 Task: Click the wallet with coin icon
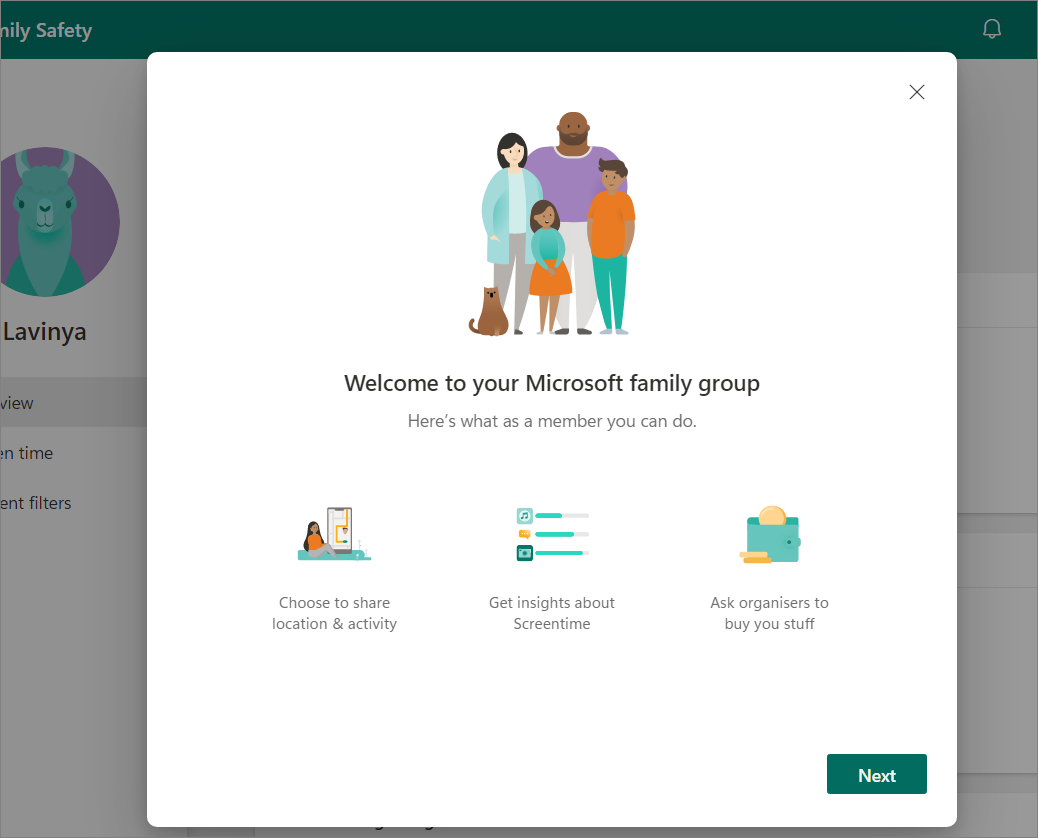pos(770,534)
